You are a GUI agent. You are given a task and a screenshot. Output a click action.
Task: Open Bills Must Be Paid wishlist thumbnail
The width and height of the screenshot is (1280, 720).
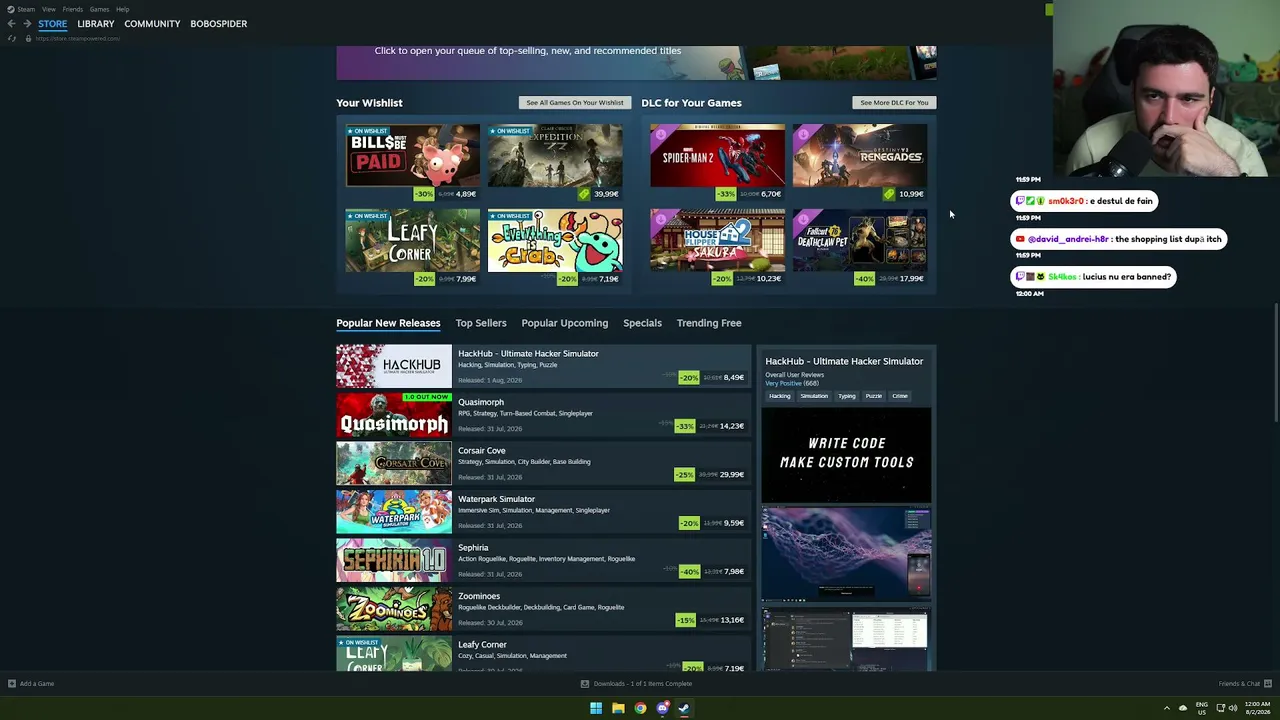413,156
